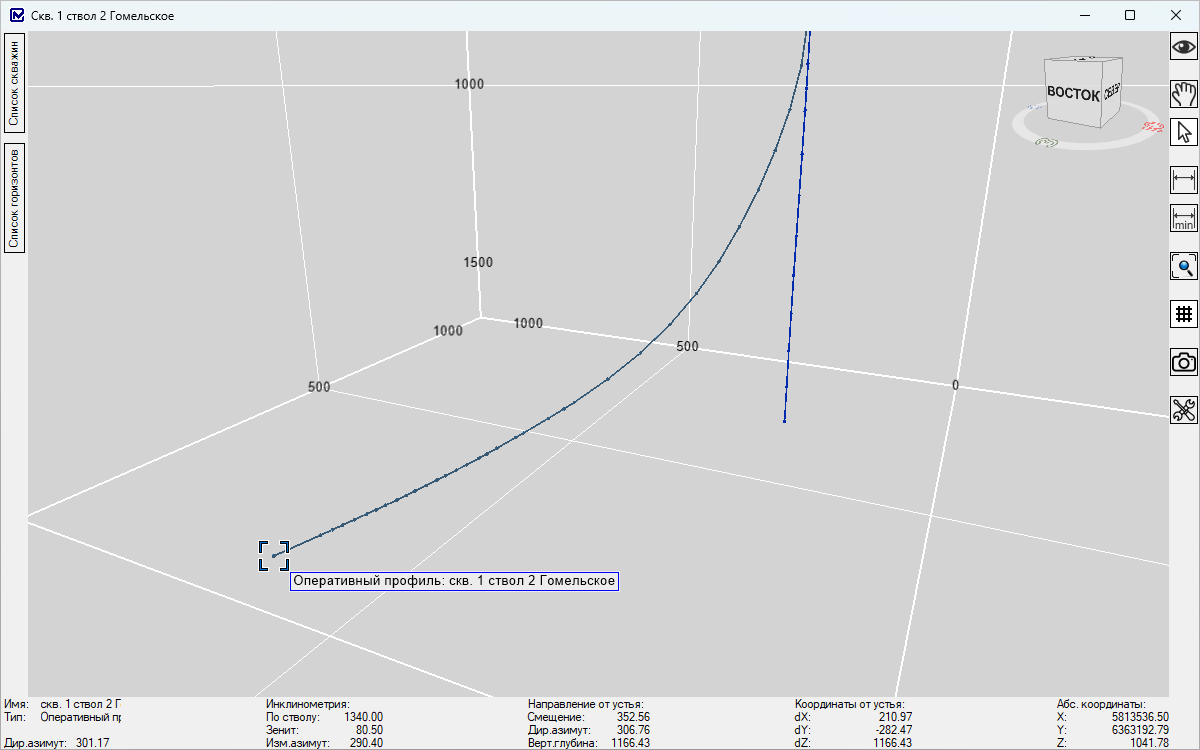Screen dimensions: 1200x750
Task: Click the СЕВЕР face of the view cube
Action: click(x=1111, y=91)
